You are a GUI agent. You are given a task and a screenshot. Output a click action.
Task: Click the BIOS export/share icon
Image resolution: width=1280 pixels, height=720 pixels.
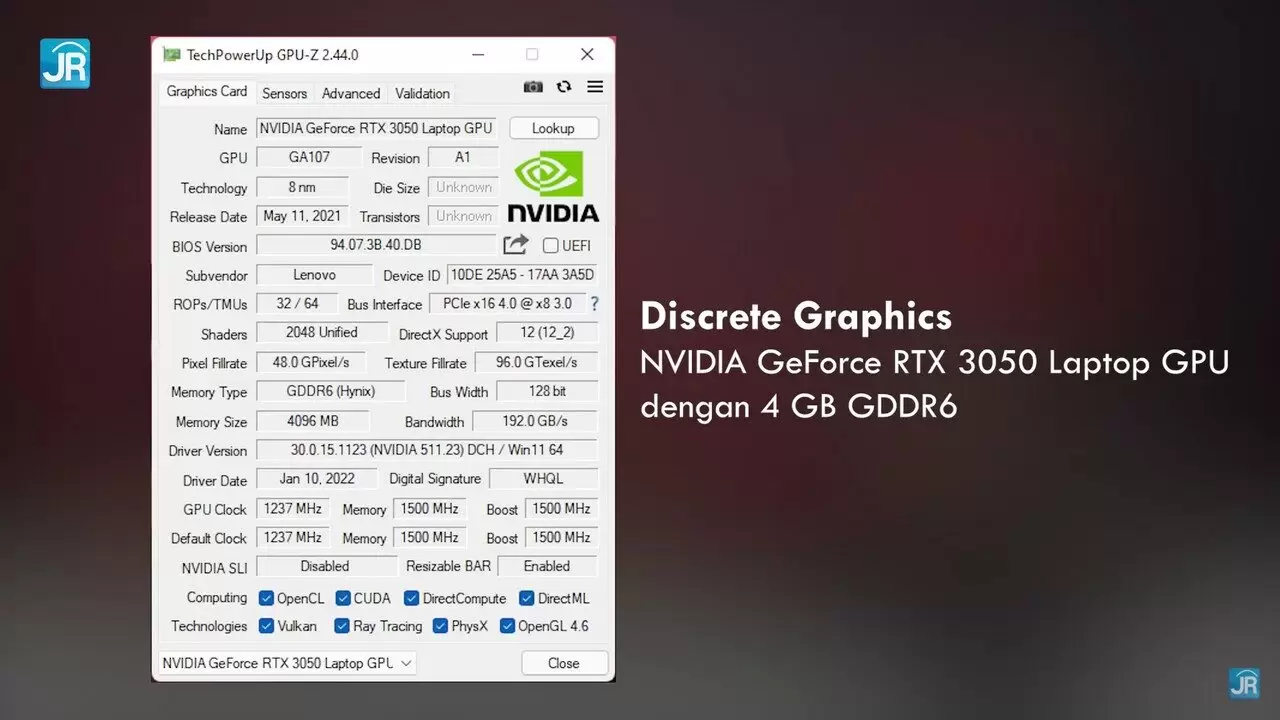click(515, 244)
